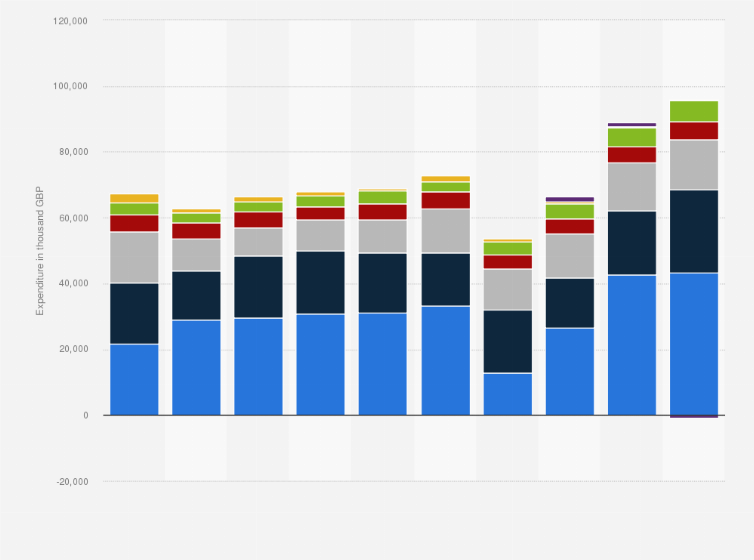Select the green segment of the shortest bar
Image resolution: width=754 pixels, height=560 pixels.
(508, 249)
